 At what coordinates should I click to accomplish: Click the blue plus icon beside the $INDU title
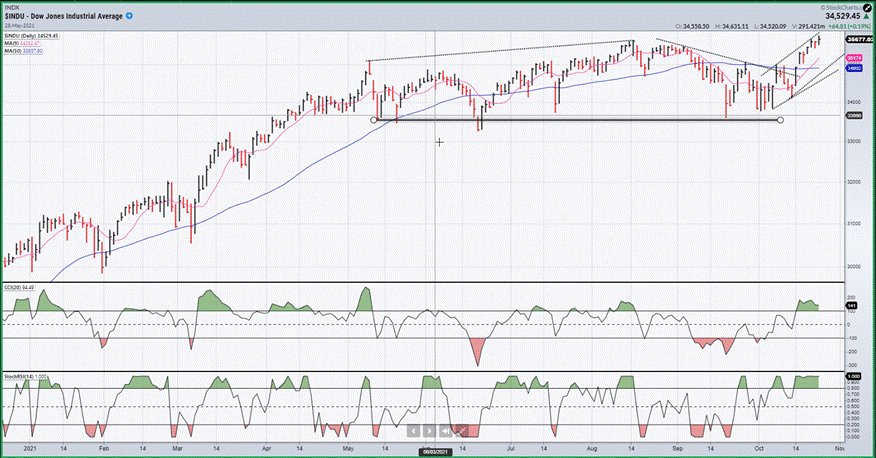point(129,16)
